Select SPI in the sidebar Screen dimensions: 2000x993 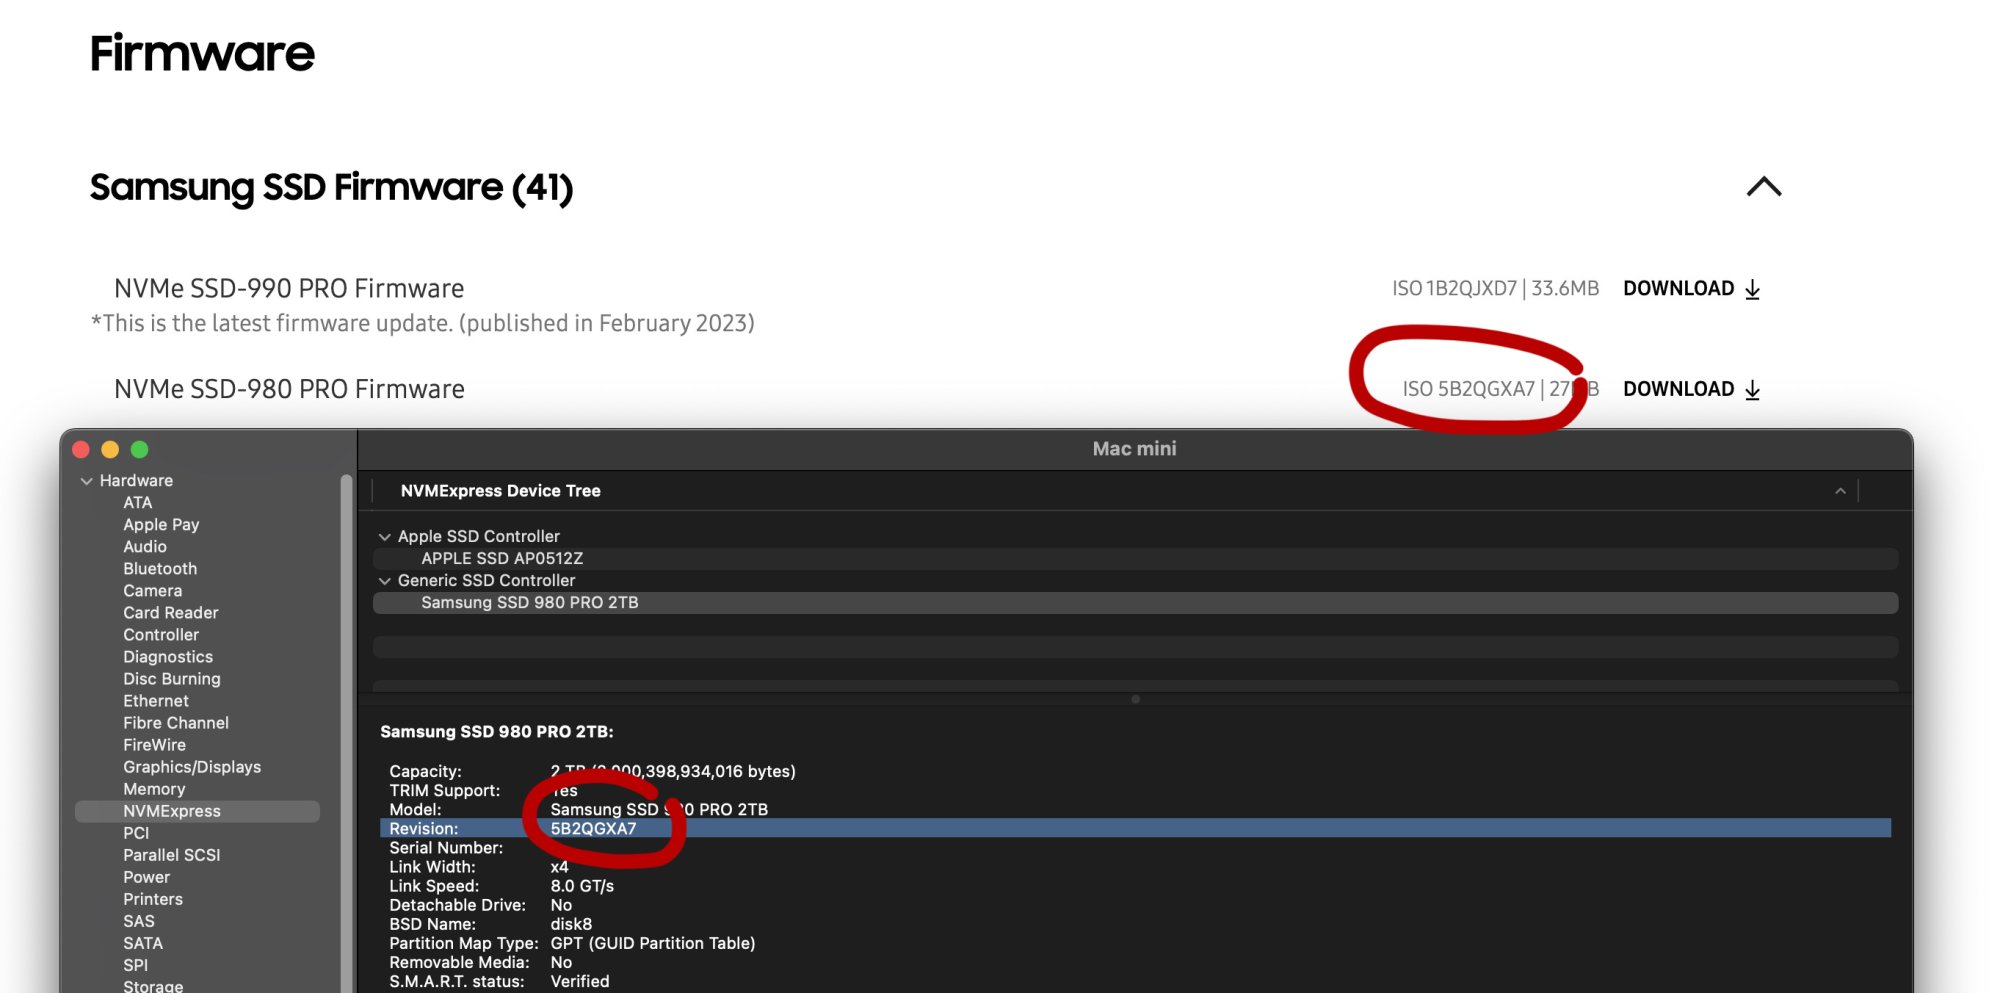pyautogui.click(x=135, y=965)
